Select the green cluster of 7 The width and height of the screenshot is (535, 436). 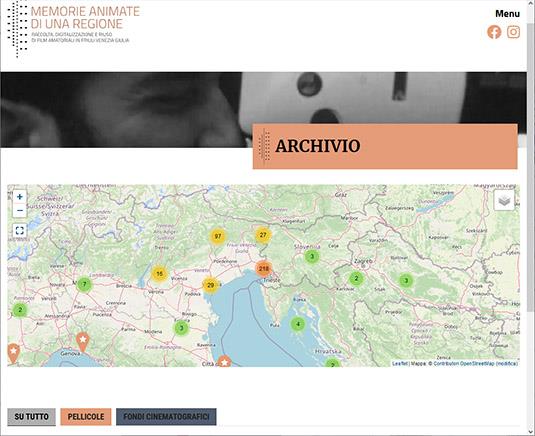coord(84,284)
